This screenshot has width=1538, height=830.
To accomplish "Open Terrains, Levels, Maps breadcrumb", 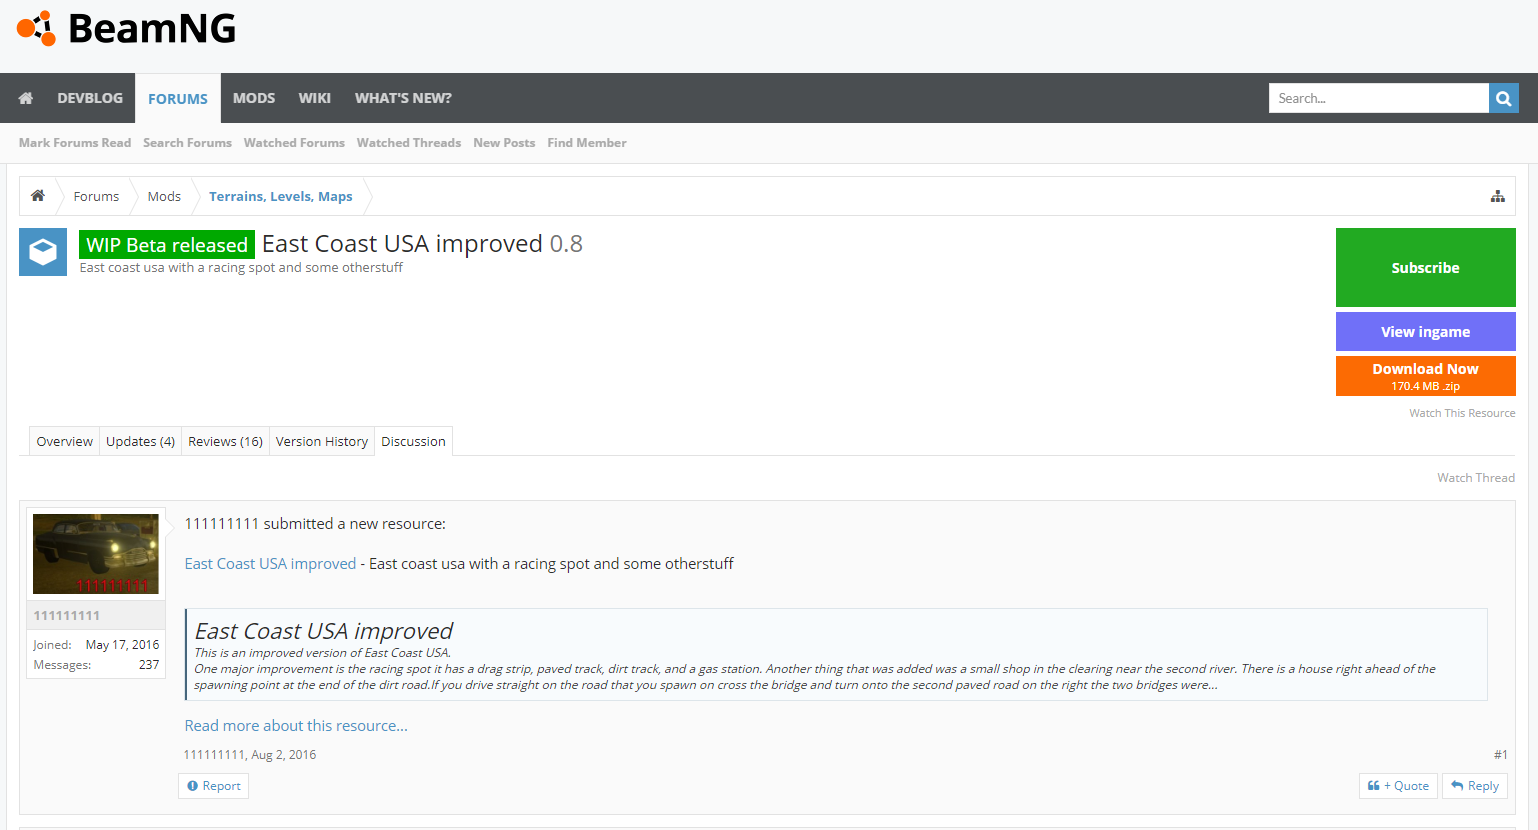I will pos(280,196).
